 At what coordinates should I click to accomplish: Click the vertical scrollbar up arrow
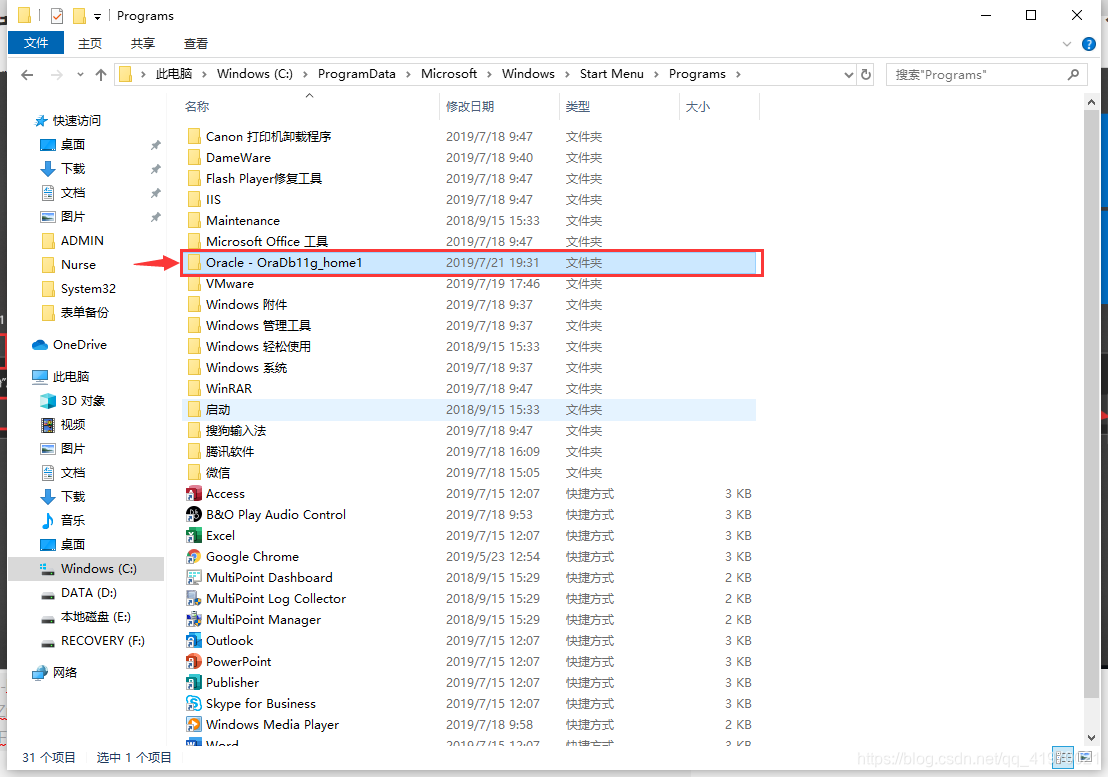click(1092, 102)
